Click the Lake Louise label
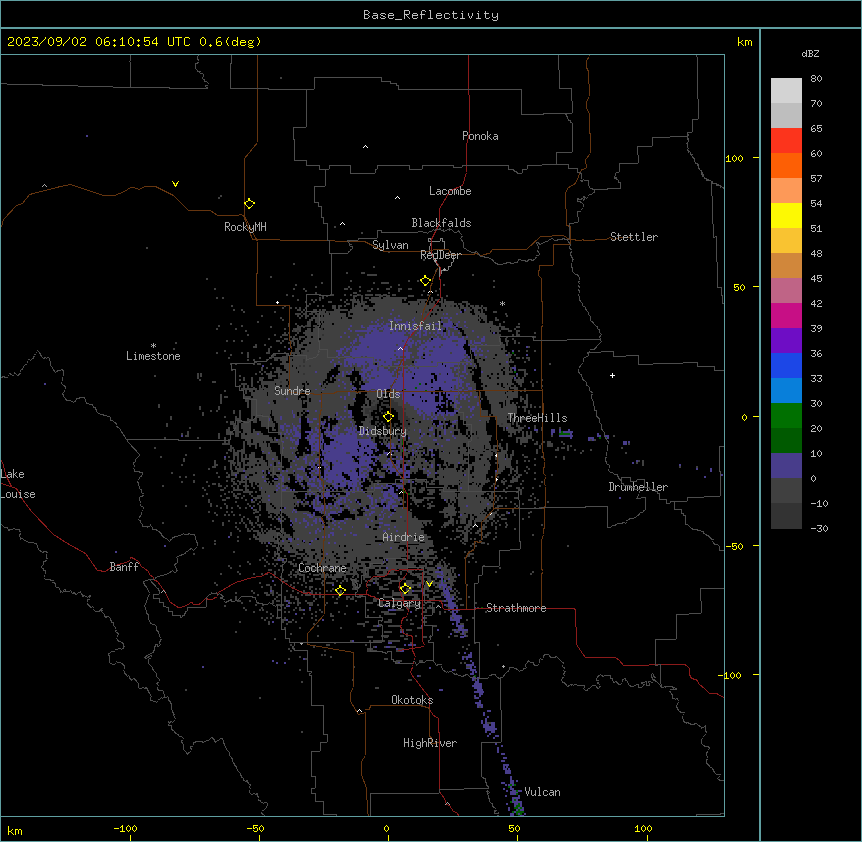The height and width of the screenshot is (842, 862). coord(18,484)
